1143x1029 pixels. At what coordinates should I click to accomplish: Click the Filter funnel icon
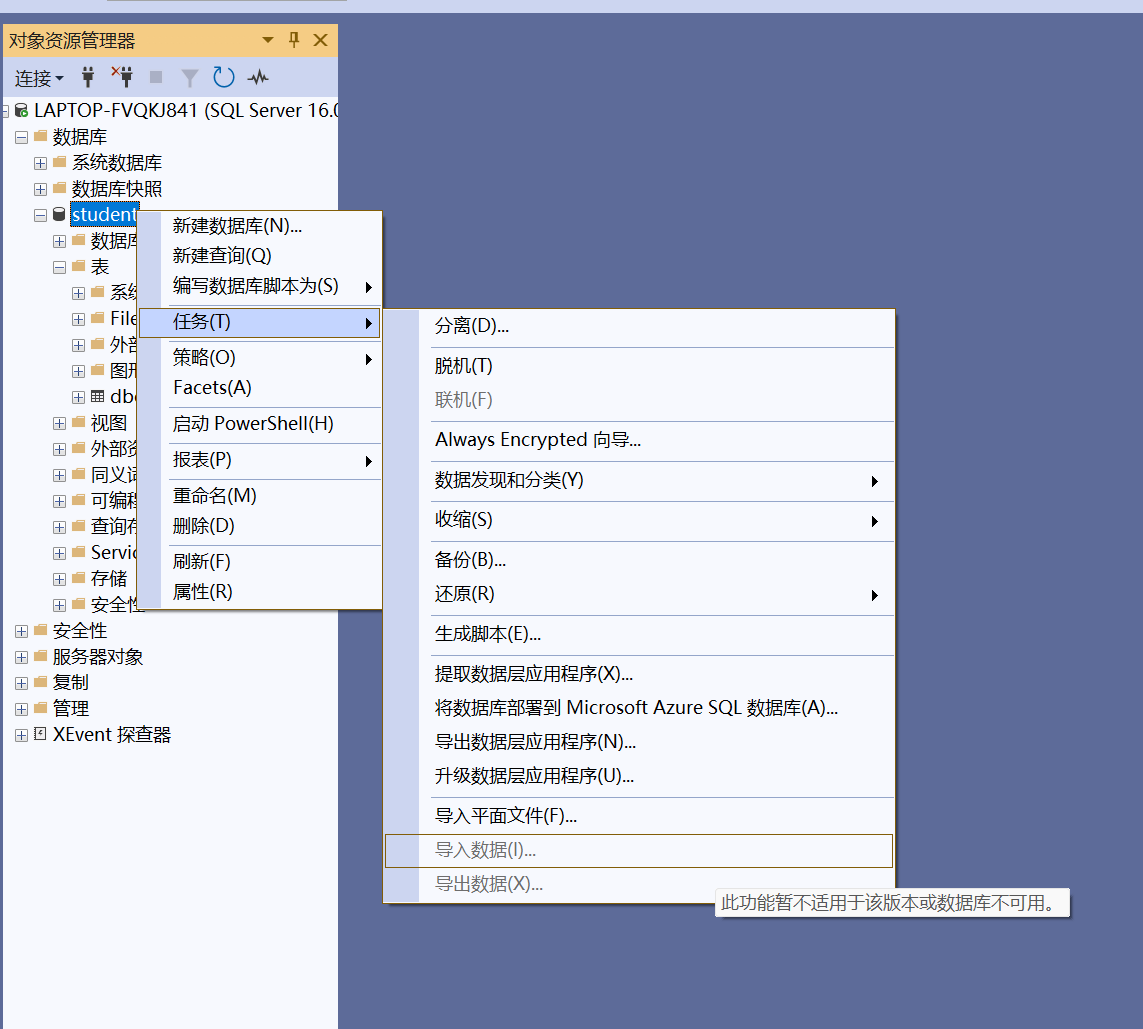click(x=189, y=77)
